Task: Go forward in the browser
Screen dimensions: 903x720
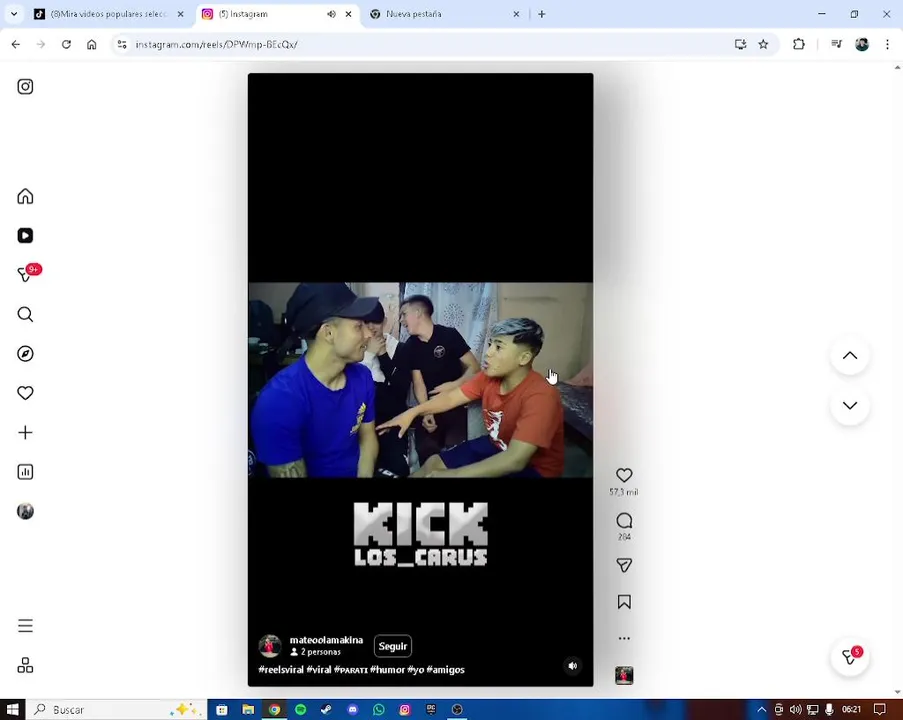Action: [x=41, y=44]
